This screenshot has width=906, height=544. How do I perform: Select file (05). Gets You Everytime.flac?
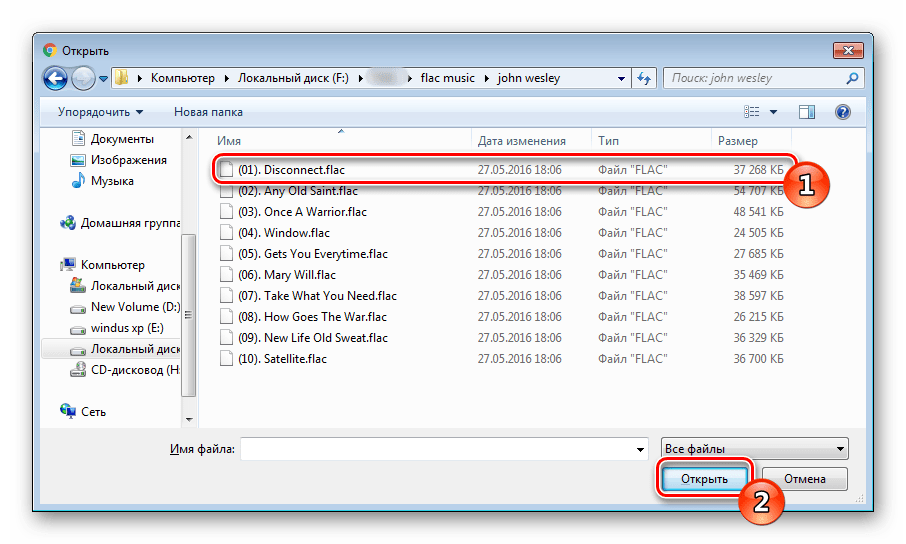tap(502, 254)
